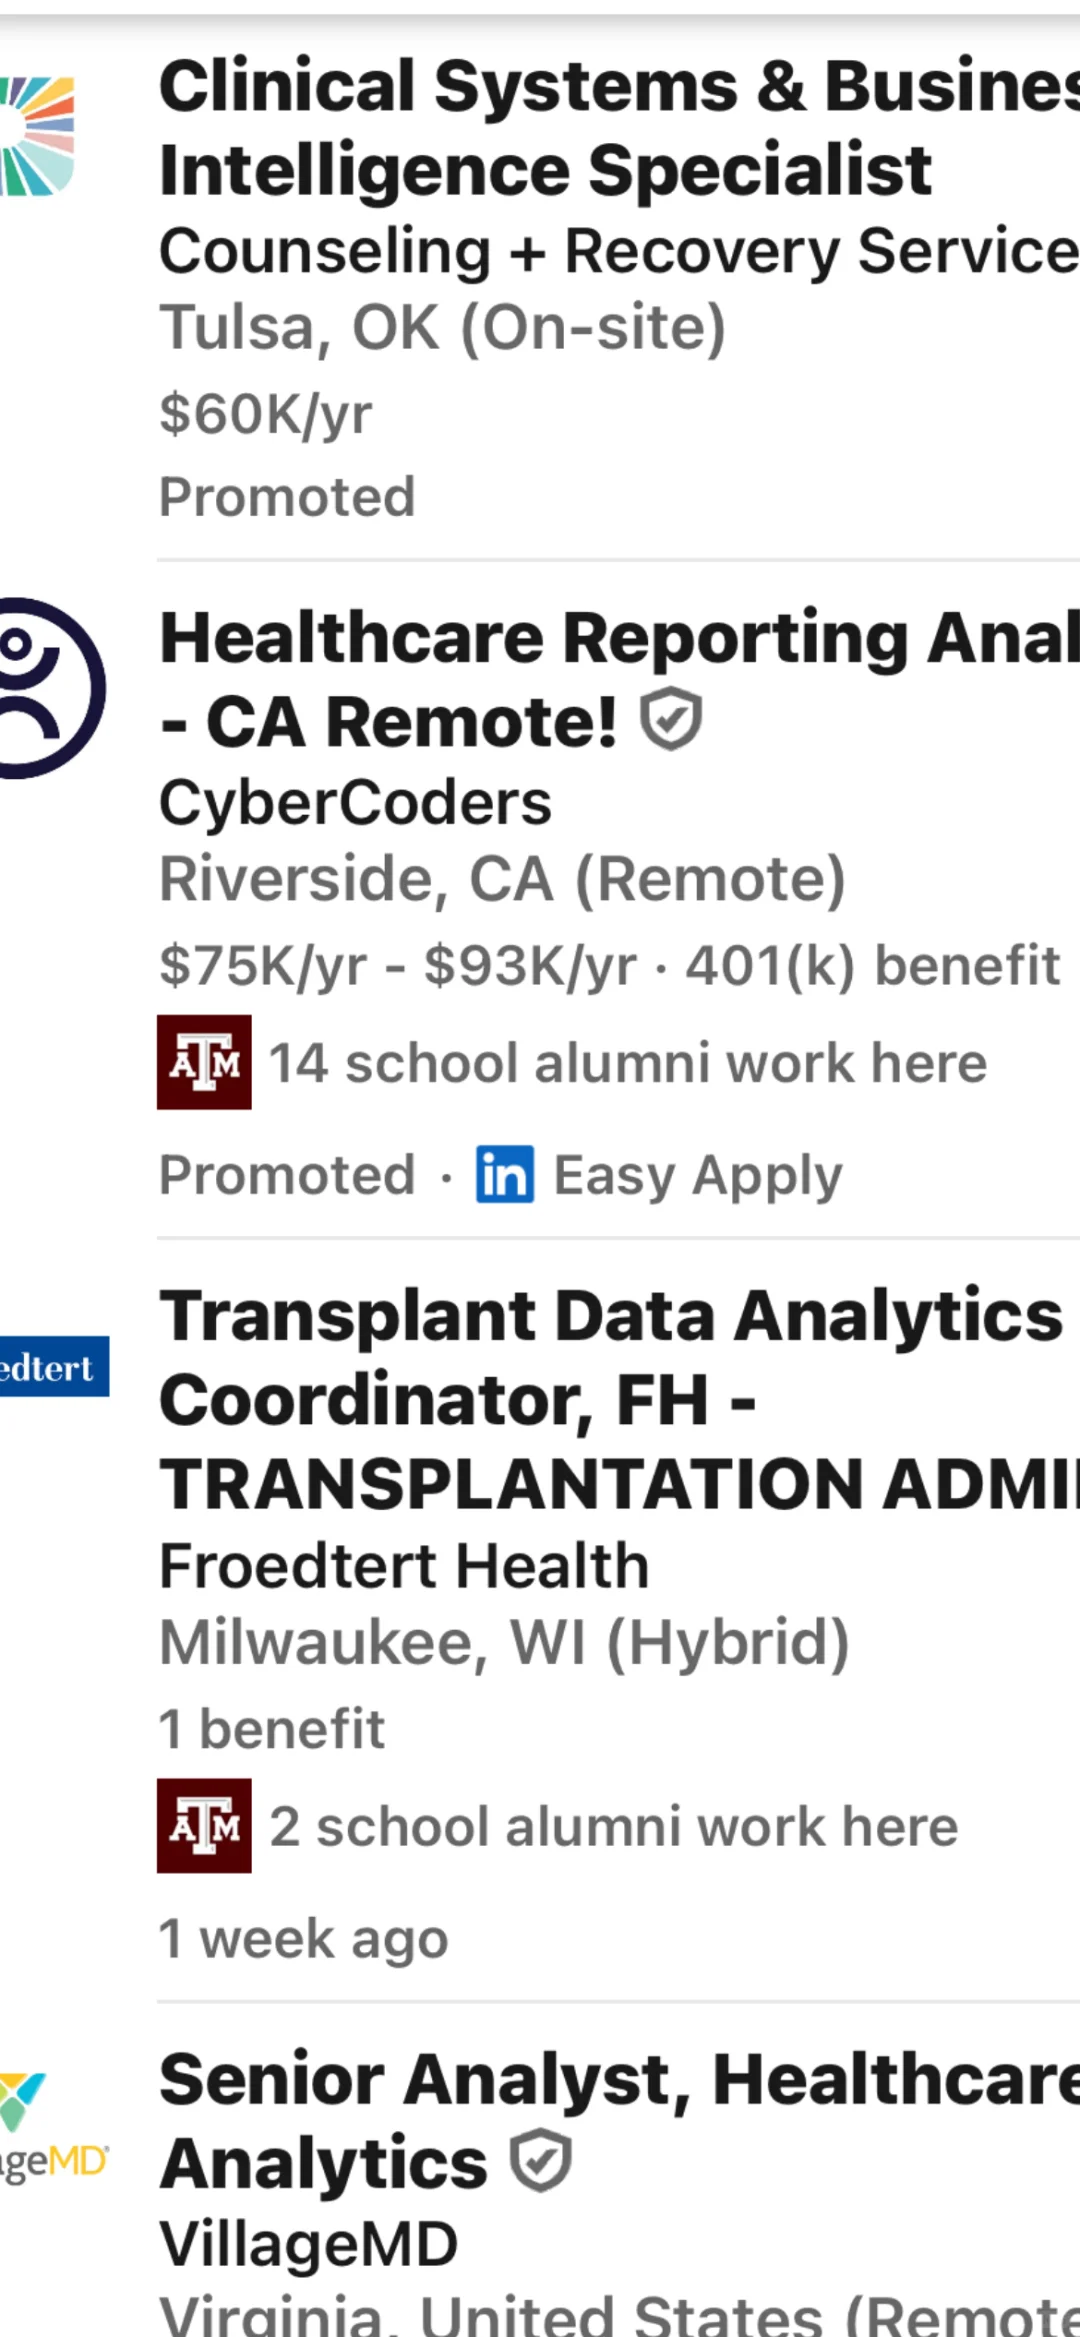The height and width of the screenshot is (2337, 1080).
Task: Tap the 14 school alumni work here text
Action: pyautogui.click(x=628, y=1062)
